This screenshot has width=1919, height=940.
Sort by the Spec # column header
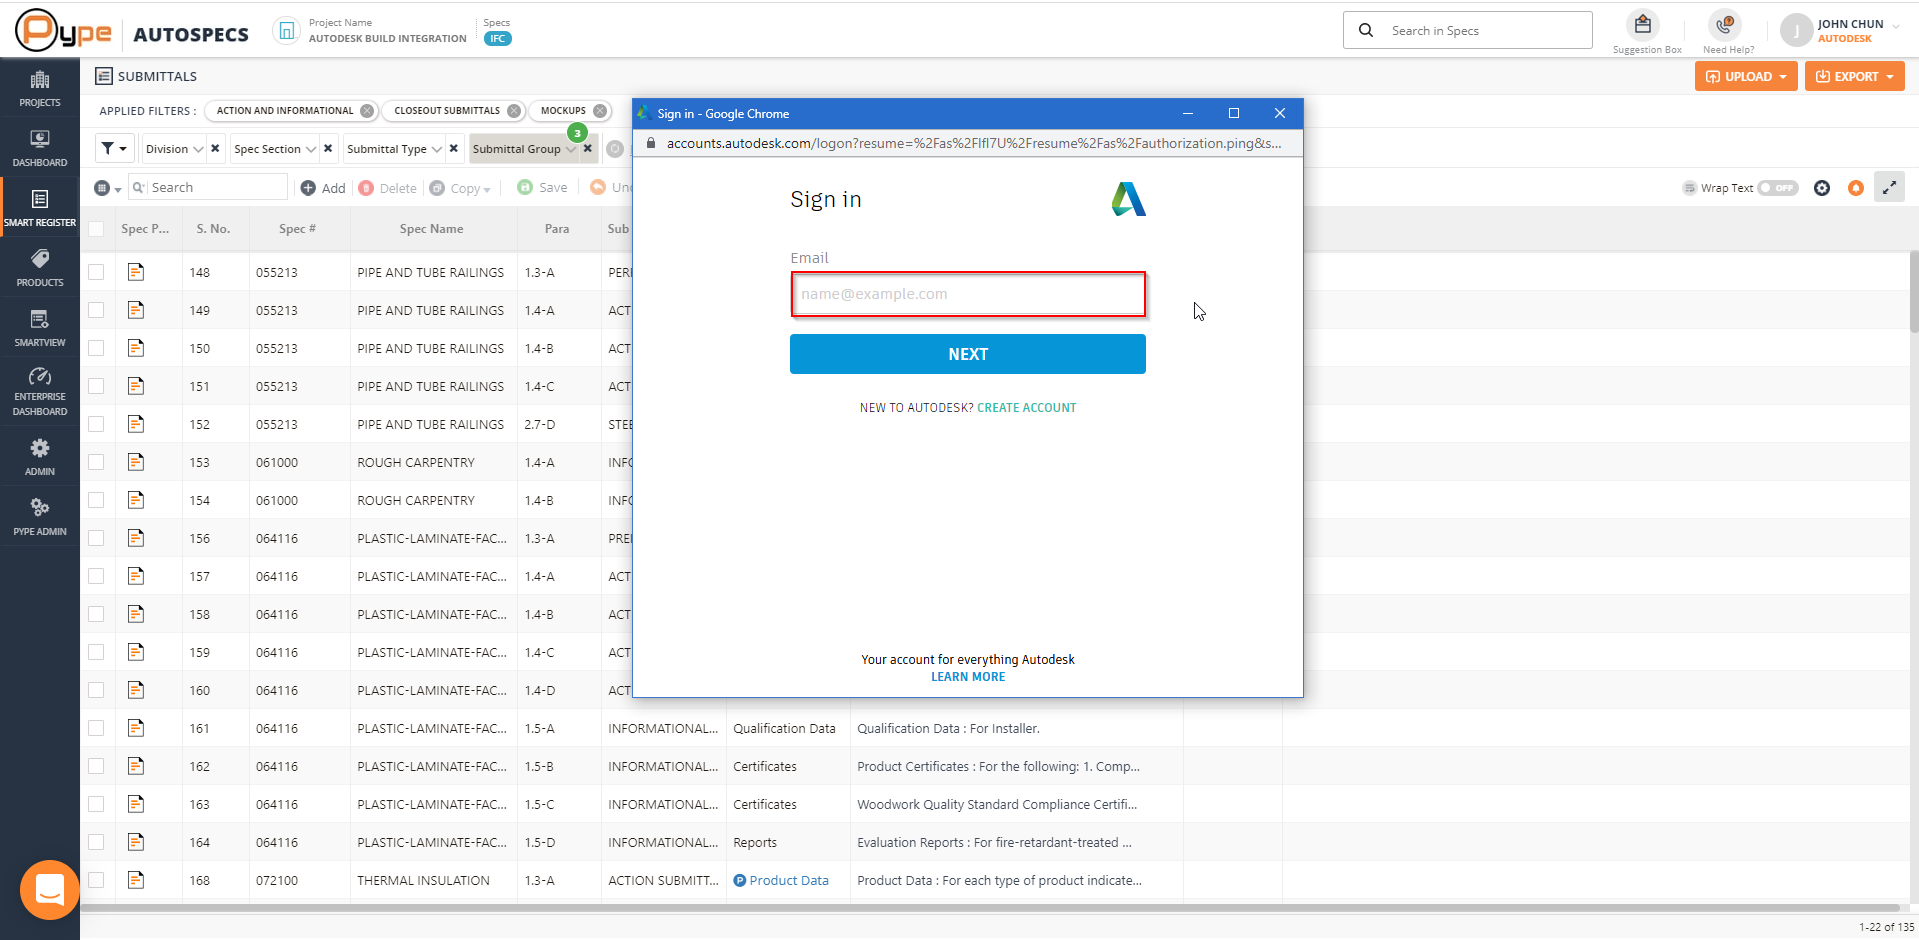pyautogui.click(x=297, y=229)
